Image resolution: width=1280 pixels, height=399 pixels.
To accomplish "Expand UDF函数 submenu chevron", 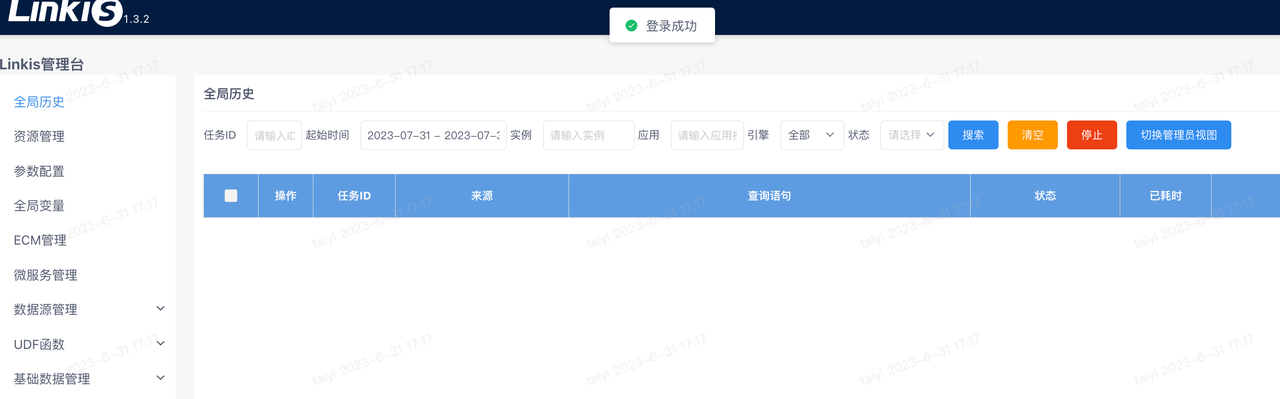I will point(161,343).
